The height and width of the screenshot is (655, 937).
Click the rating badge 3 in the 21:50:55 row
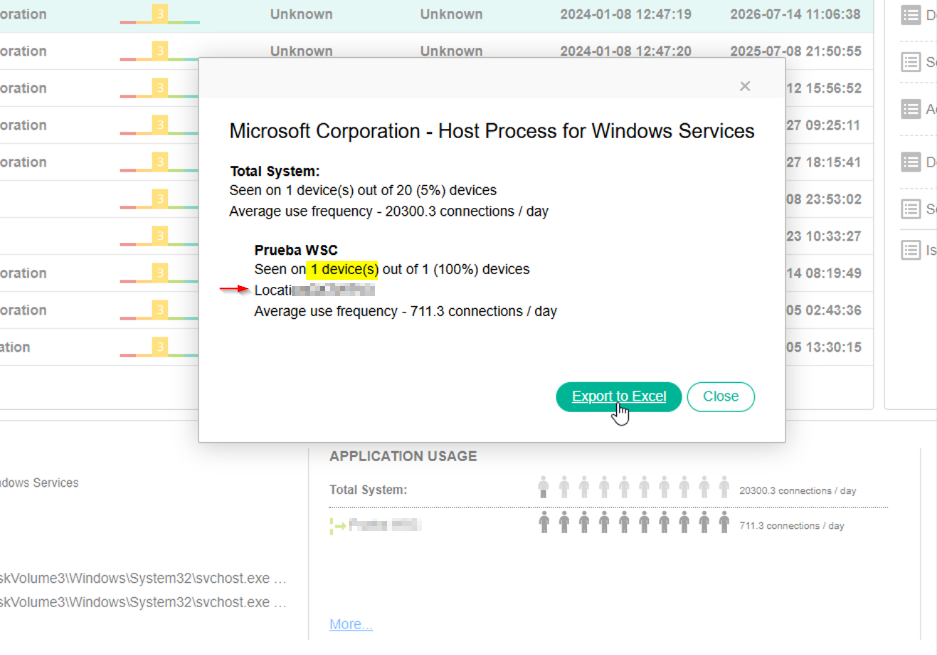(160, 51)
